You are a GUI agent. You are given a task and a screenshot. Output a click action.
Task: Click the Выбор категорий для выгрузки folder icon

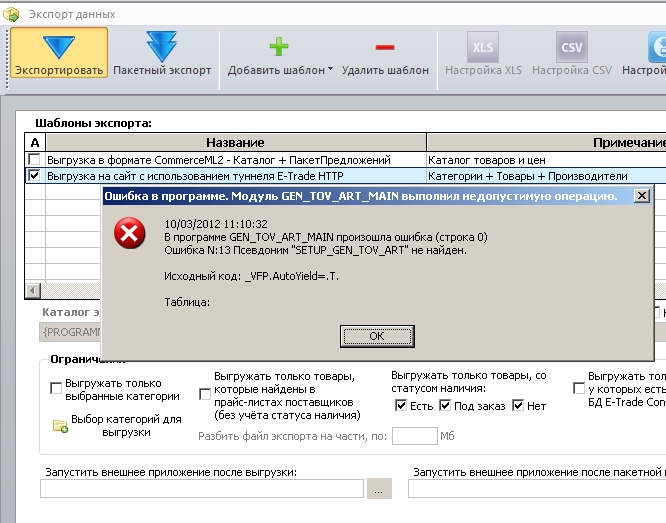pyautogui.click(x=60, y=426)
